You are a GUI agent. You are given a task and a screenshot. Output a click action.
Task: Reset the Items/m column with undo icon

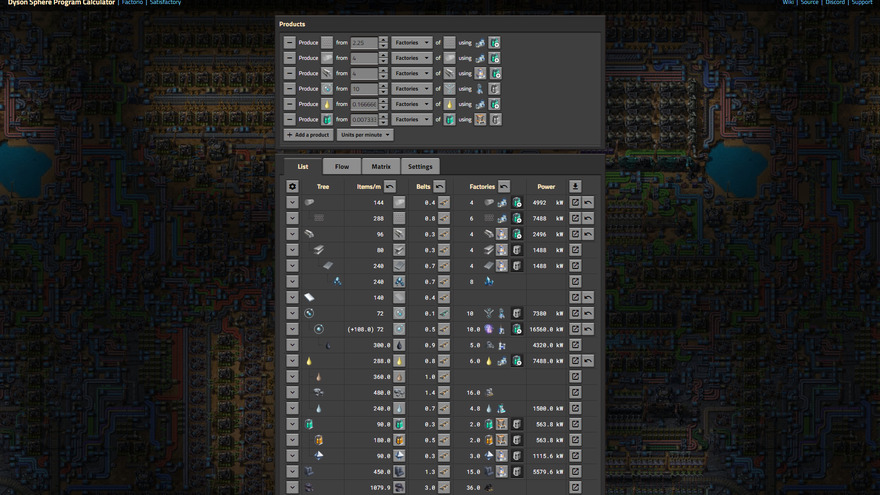coord(390,186)
